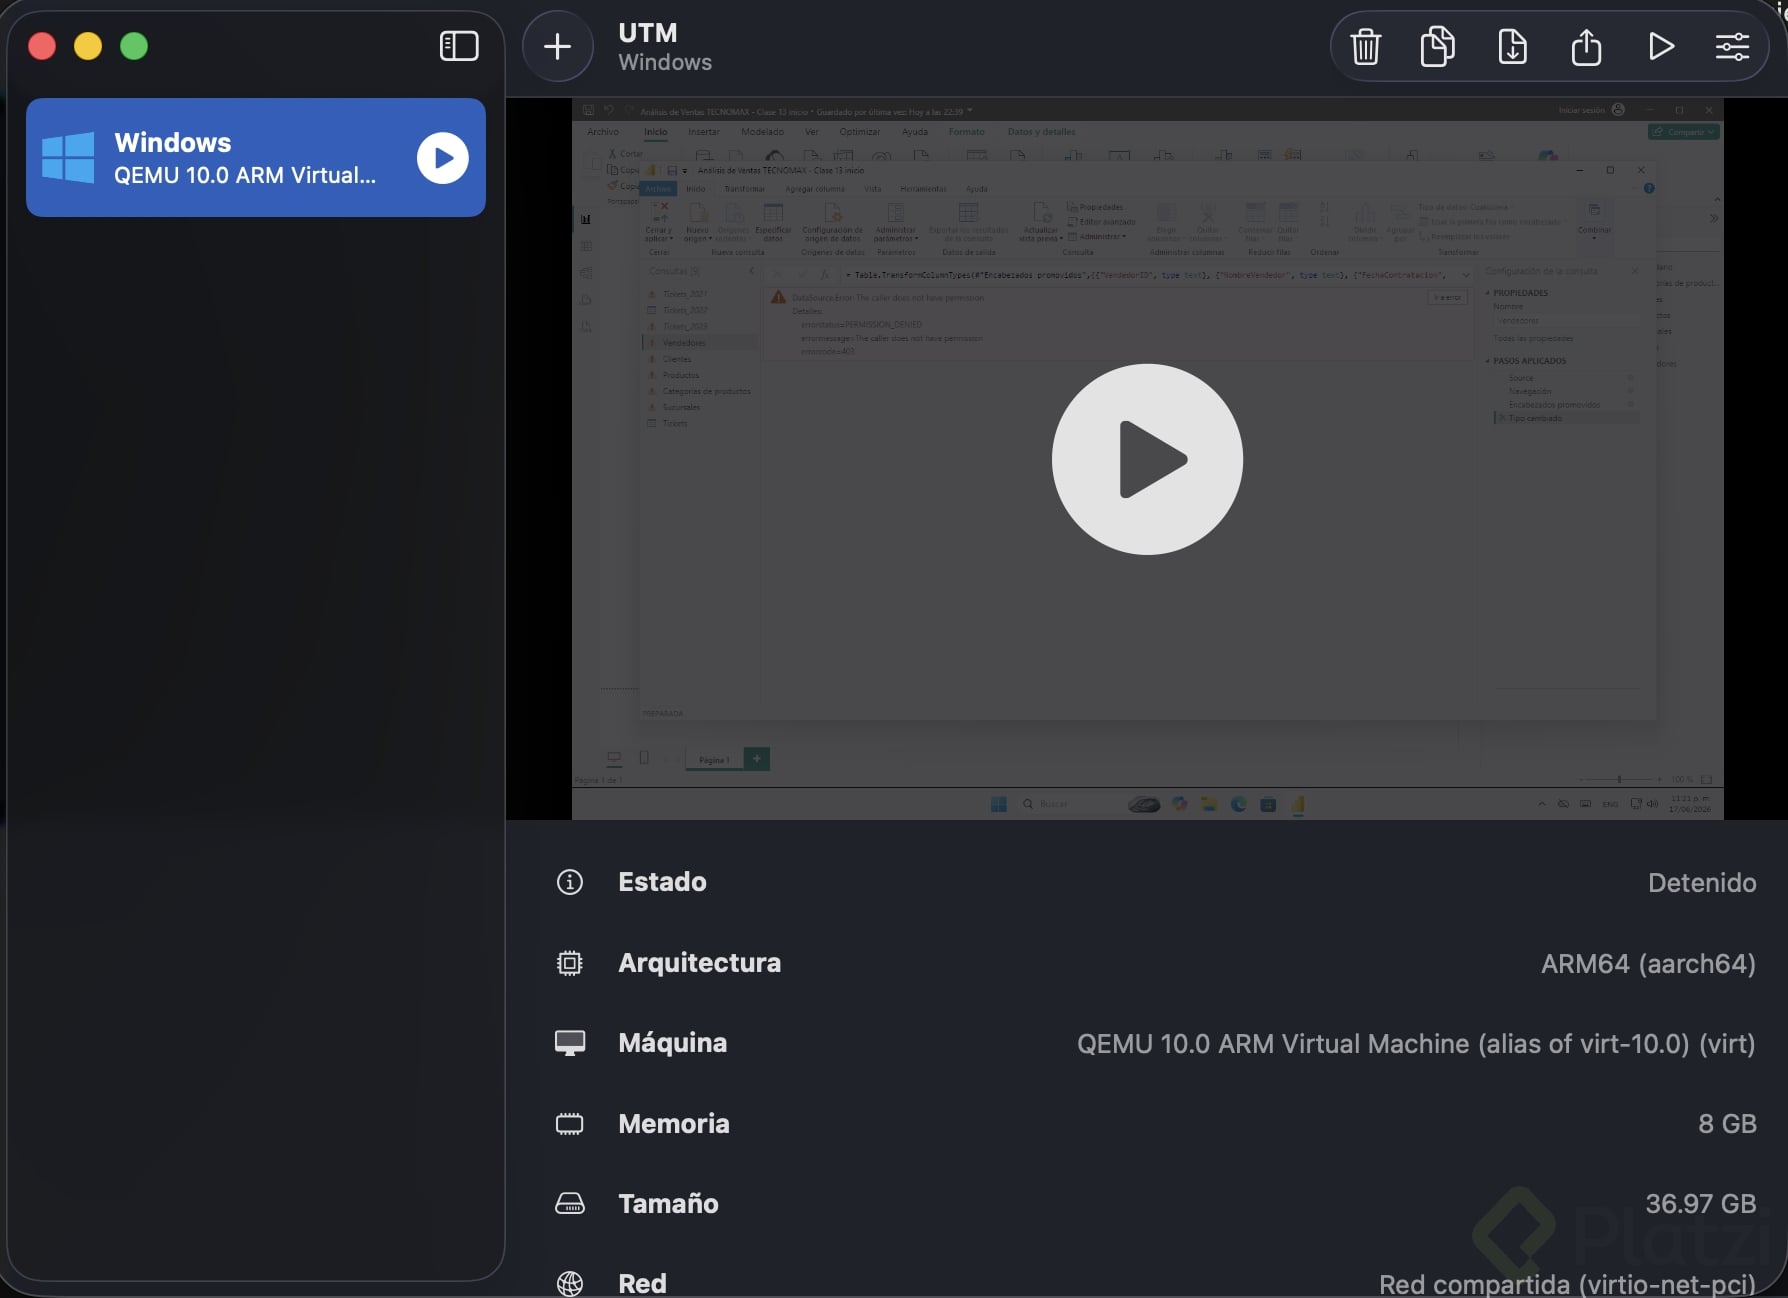Select the Windows VM entry in sidebar
The image size is (1788, 1298).
pyautogui.click(x=256, y=157)
